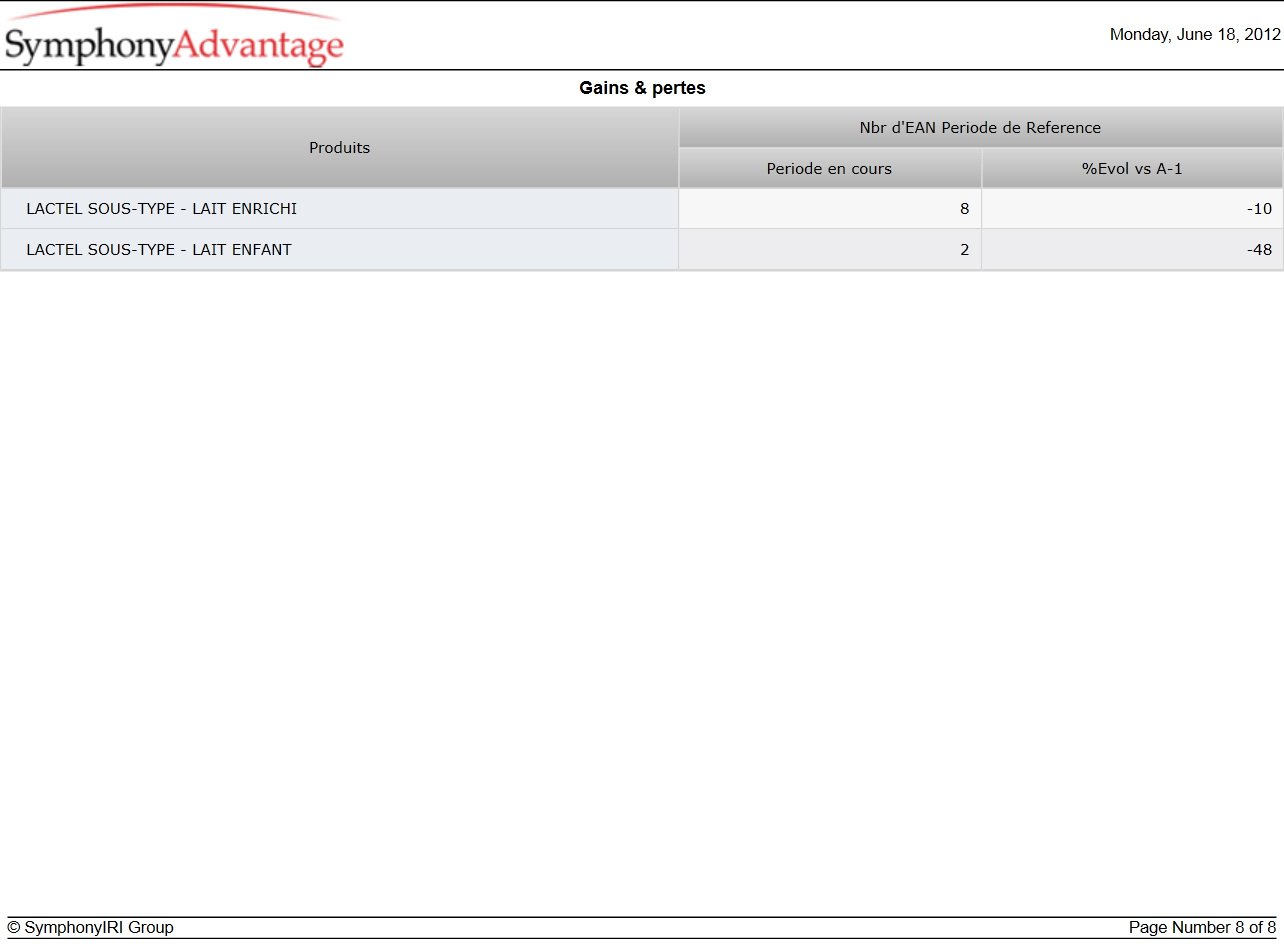
Task: Click the © SymphonyIRI Group footer text
Action: 91,927
